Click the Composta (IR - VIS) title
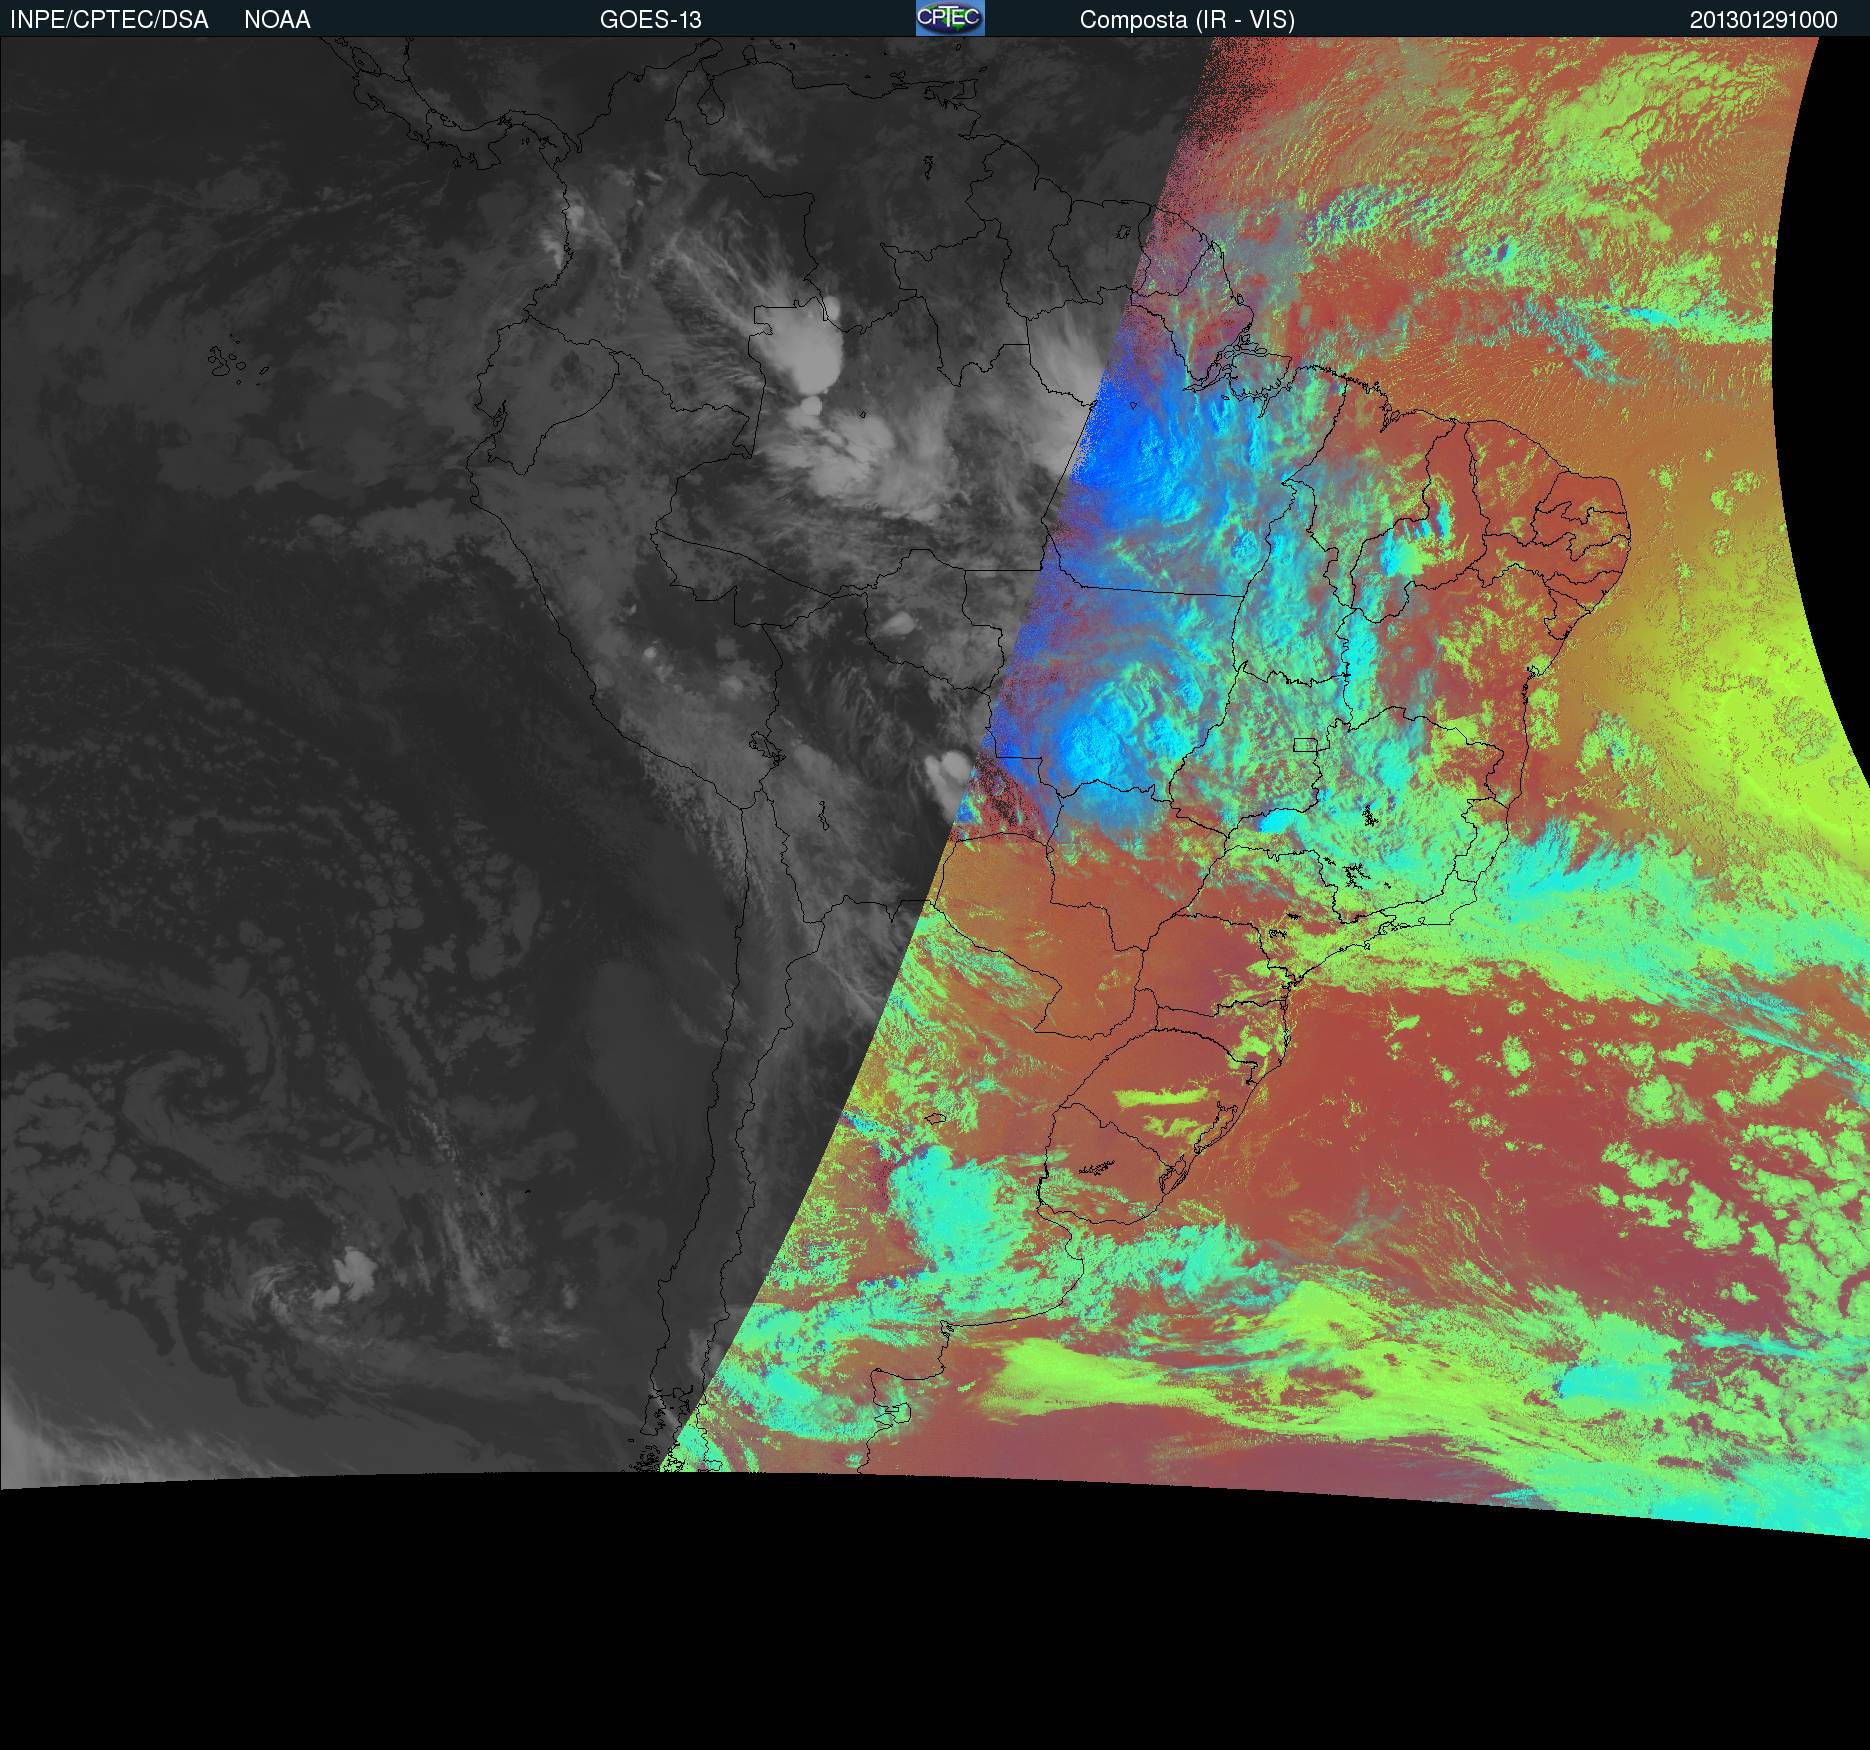Screen dimensions: 1870x1750 point(1187,20)
